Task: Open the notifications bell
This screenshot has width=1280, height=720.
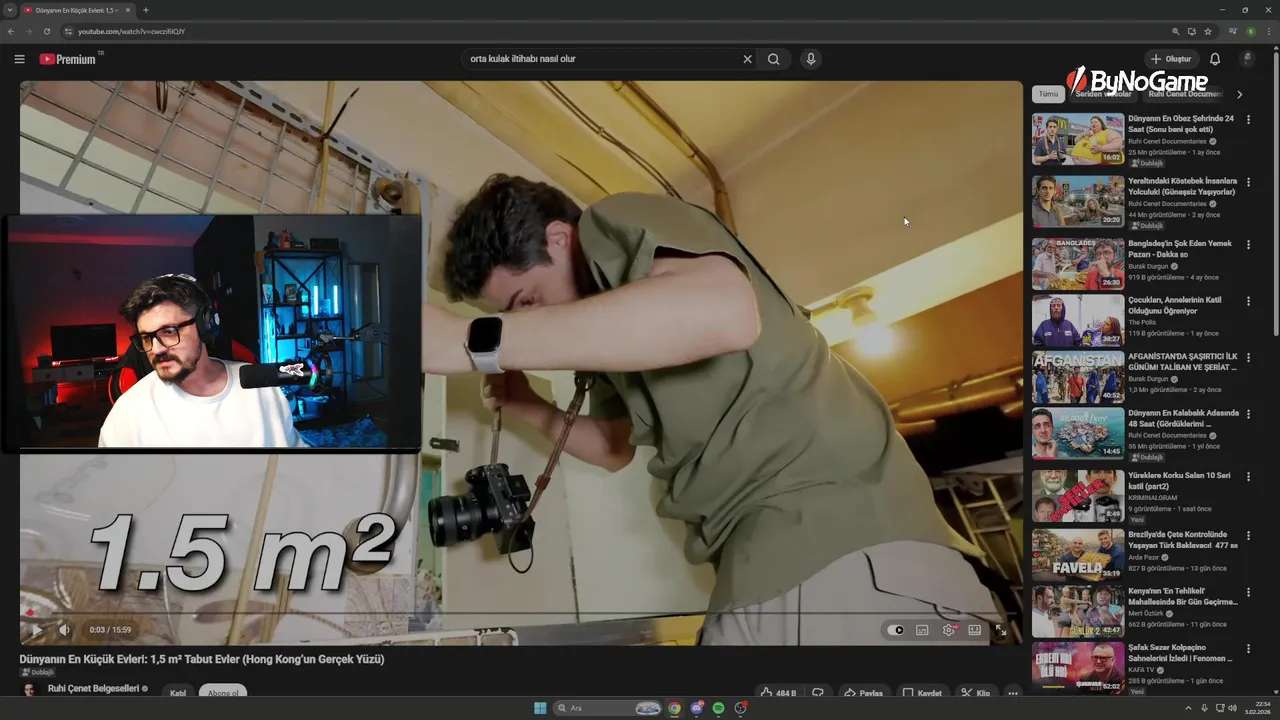Action: pos(1215,59)
